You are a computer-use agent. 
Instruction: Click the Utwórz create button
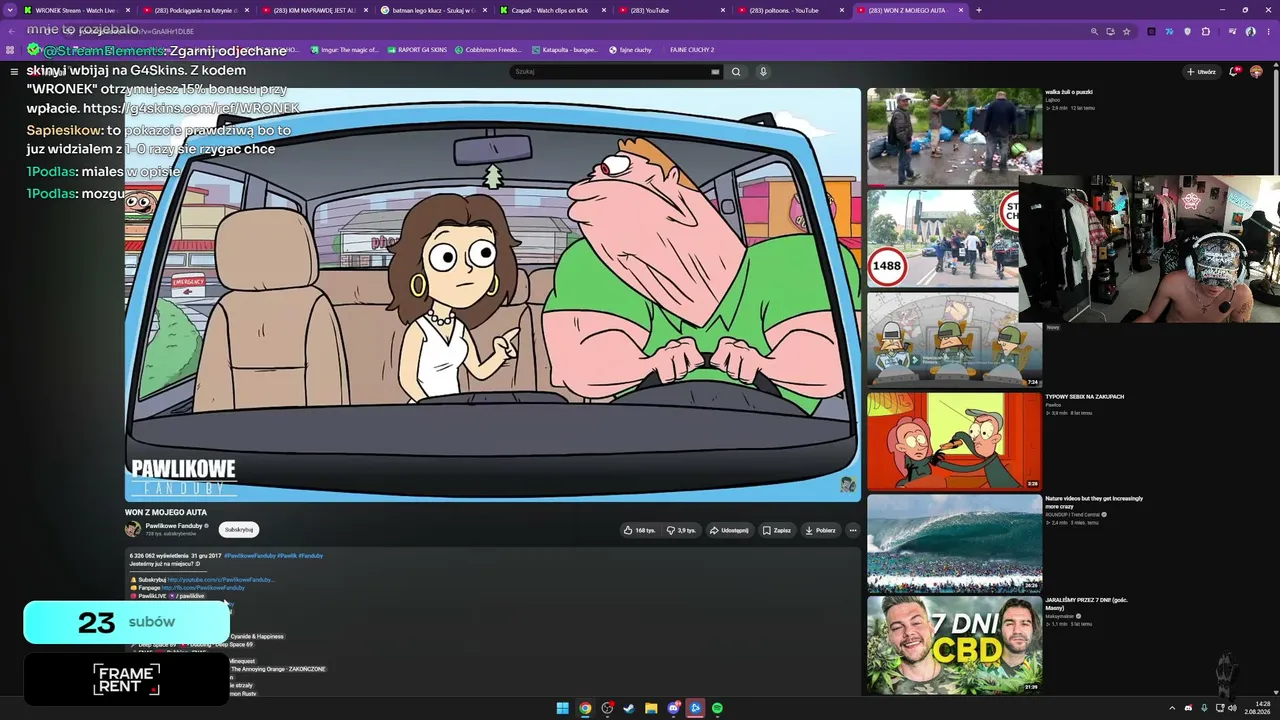click(x=1201, y=72)
